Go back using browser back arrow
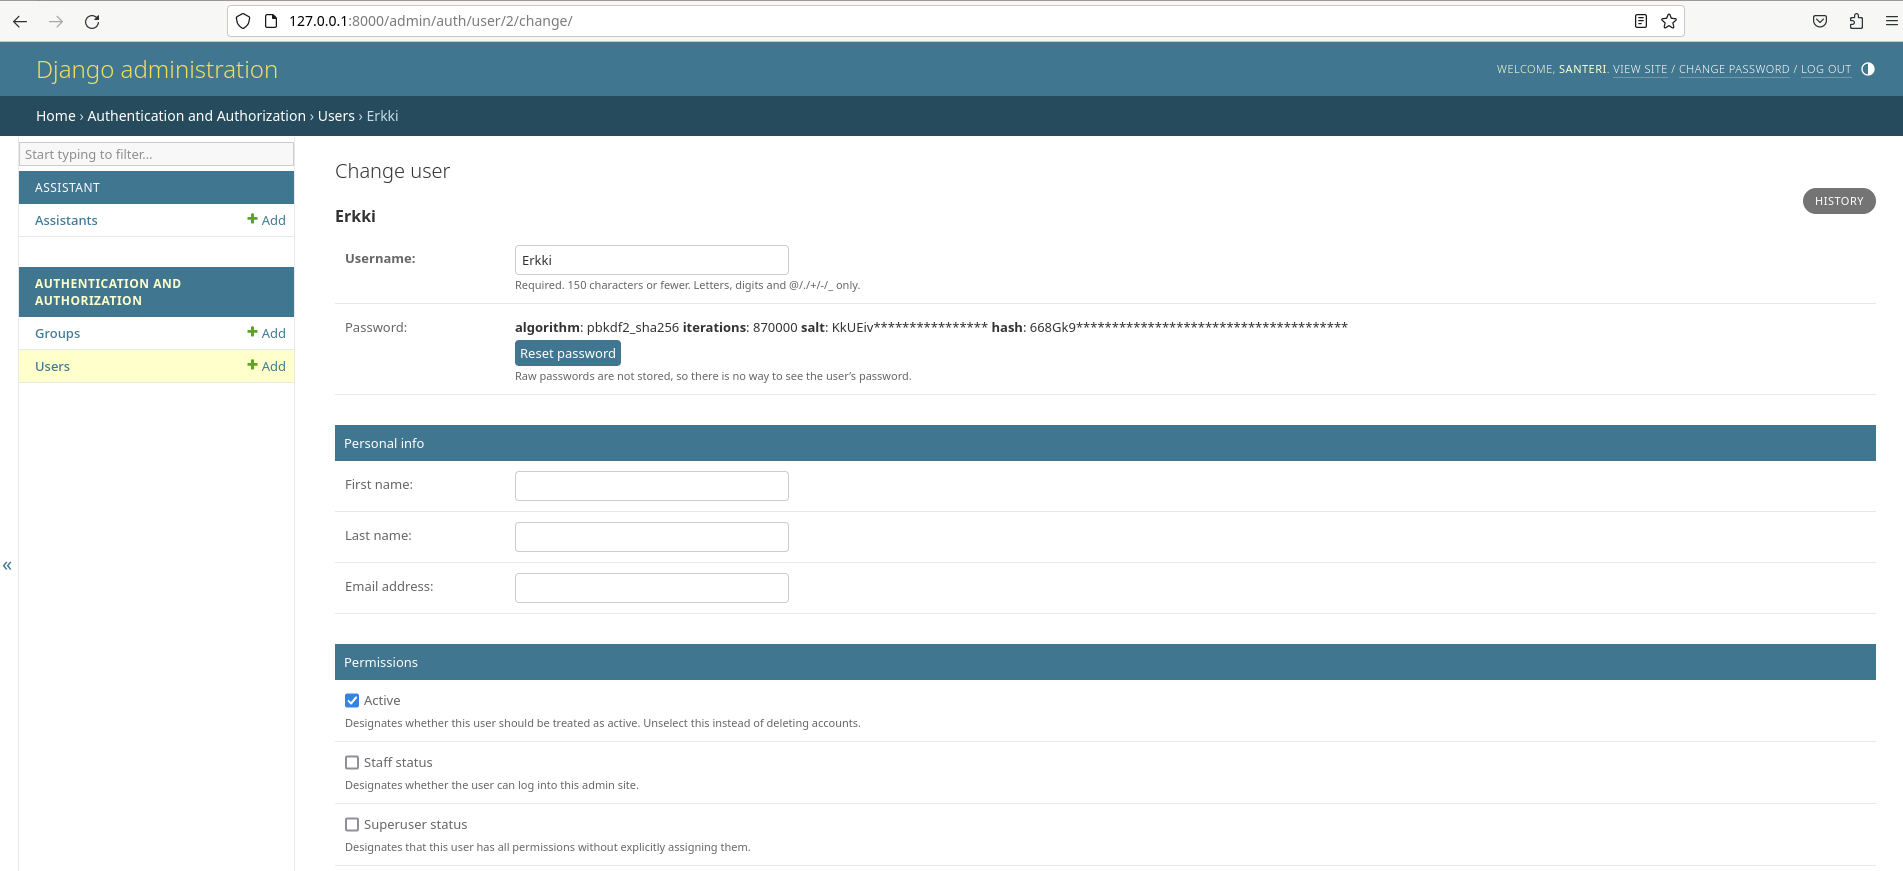This screenshot has width=1903, height=871. click(20, 21)
